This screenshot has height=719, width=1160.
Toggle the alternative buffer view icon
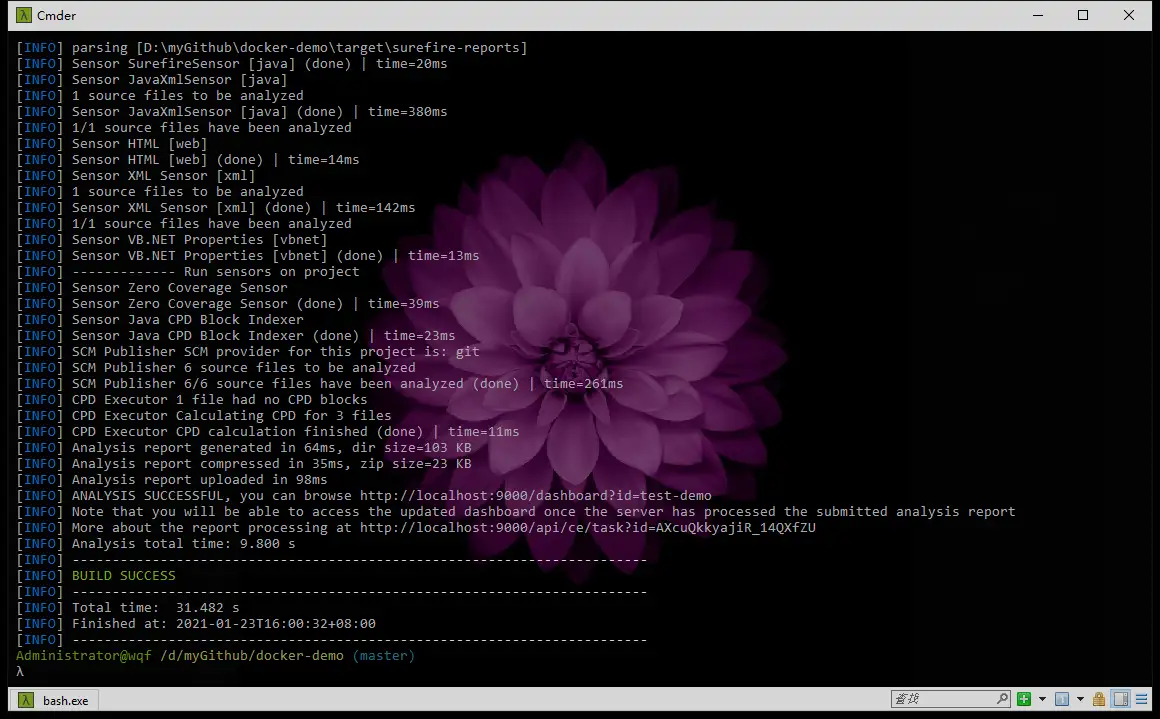(1121, 699)
